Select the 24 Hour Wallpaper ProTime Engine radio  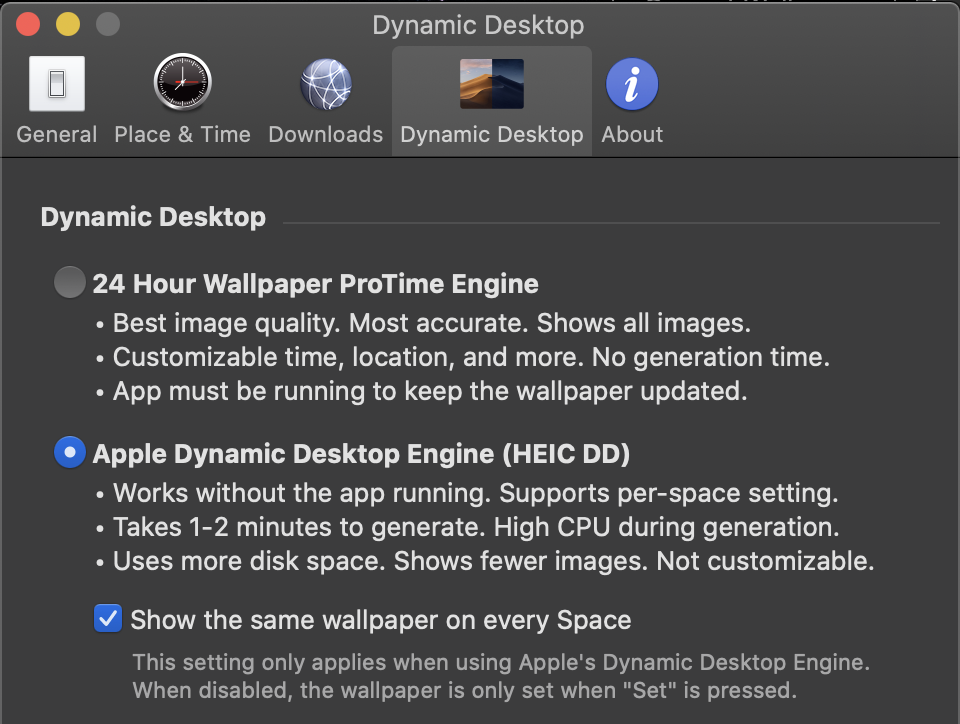click(70, 282)
